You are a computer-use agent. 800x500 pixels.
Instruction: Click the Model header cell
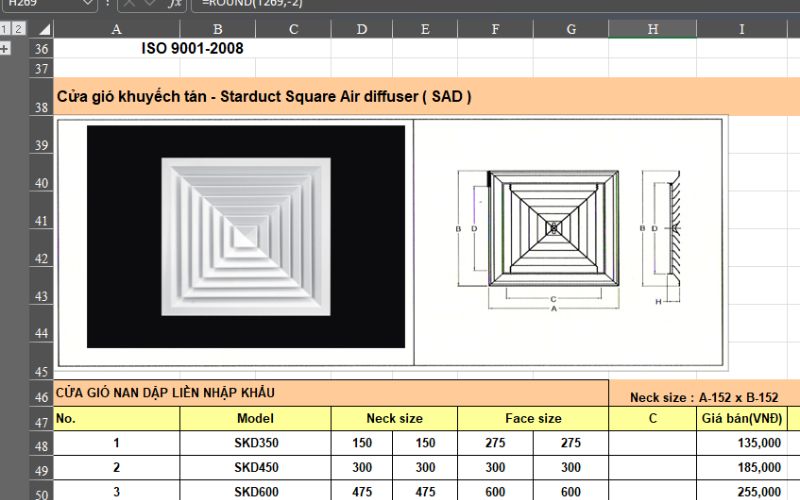coord(255,418)
